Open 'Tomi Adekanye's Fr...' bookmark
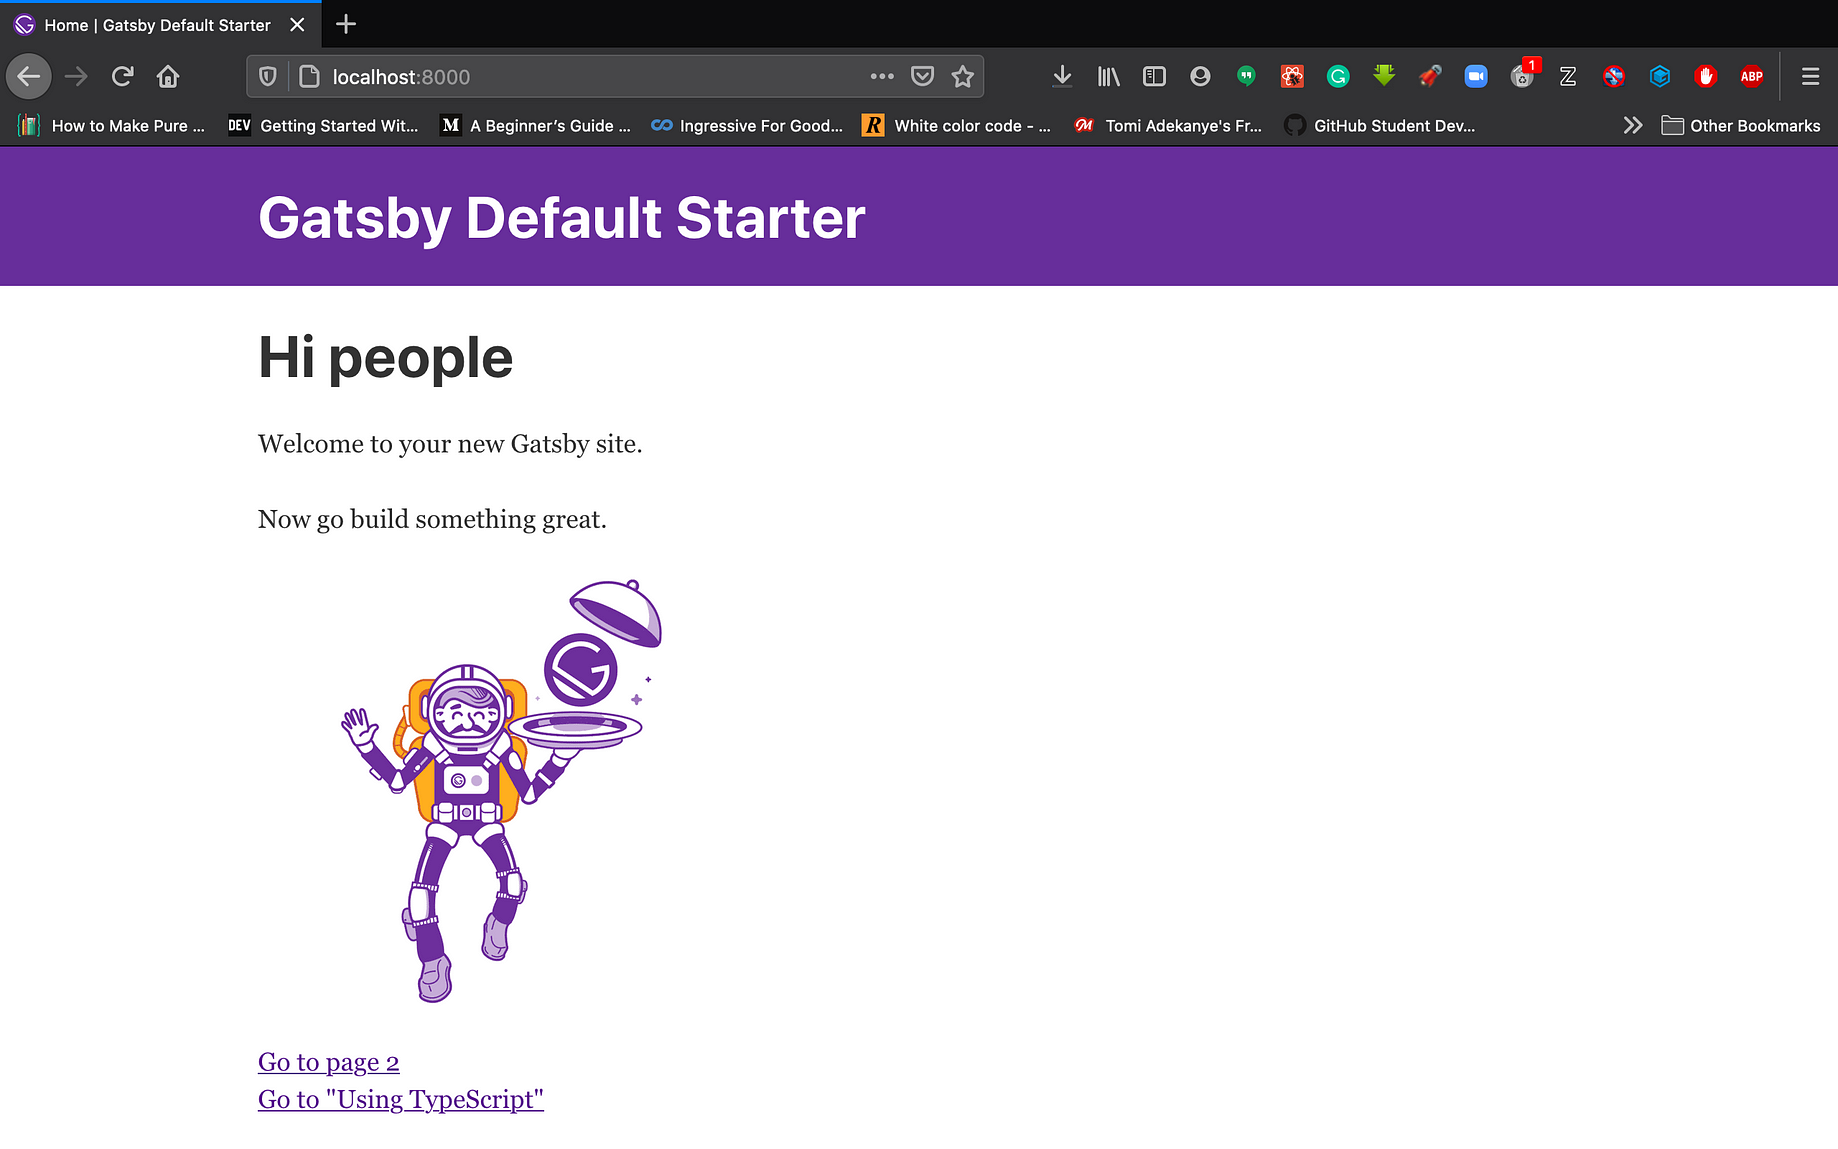 (x=1168, y=125)
